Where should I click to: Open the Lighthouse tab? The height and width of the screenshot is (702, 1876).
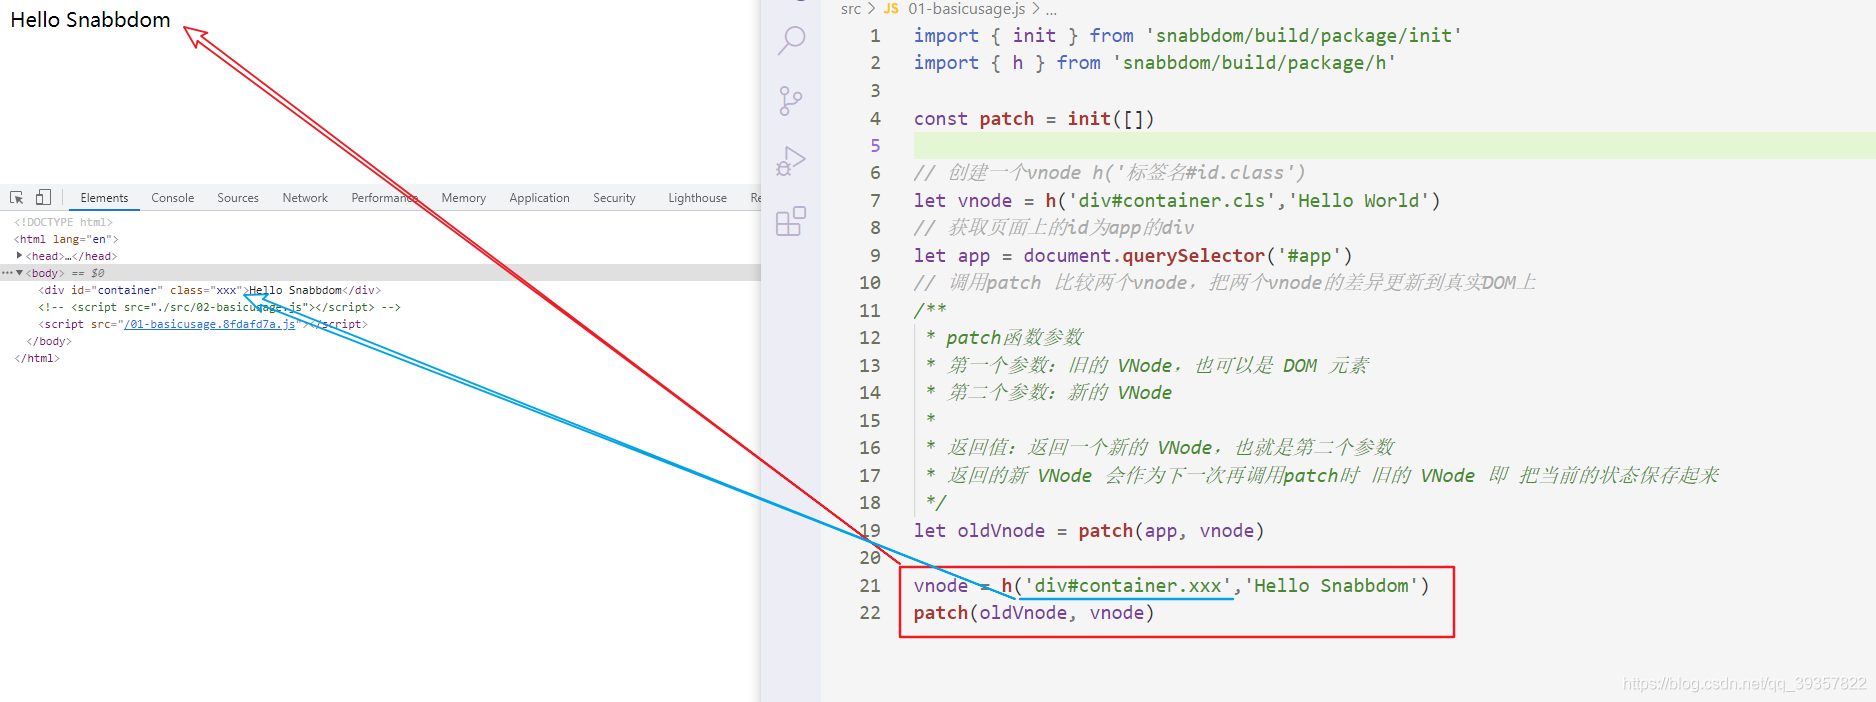[x=697, y=198]
